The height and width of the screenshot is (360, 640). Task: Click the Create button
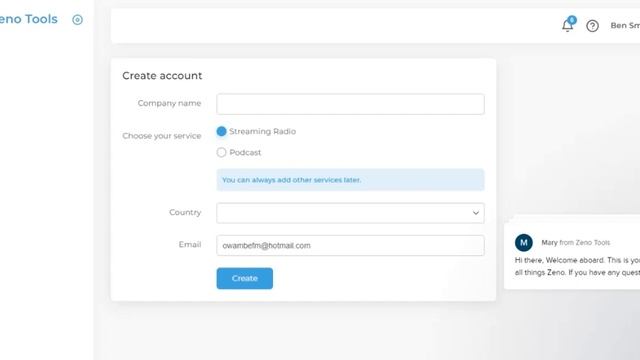244,278
